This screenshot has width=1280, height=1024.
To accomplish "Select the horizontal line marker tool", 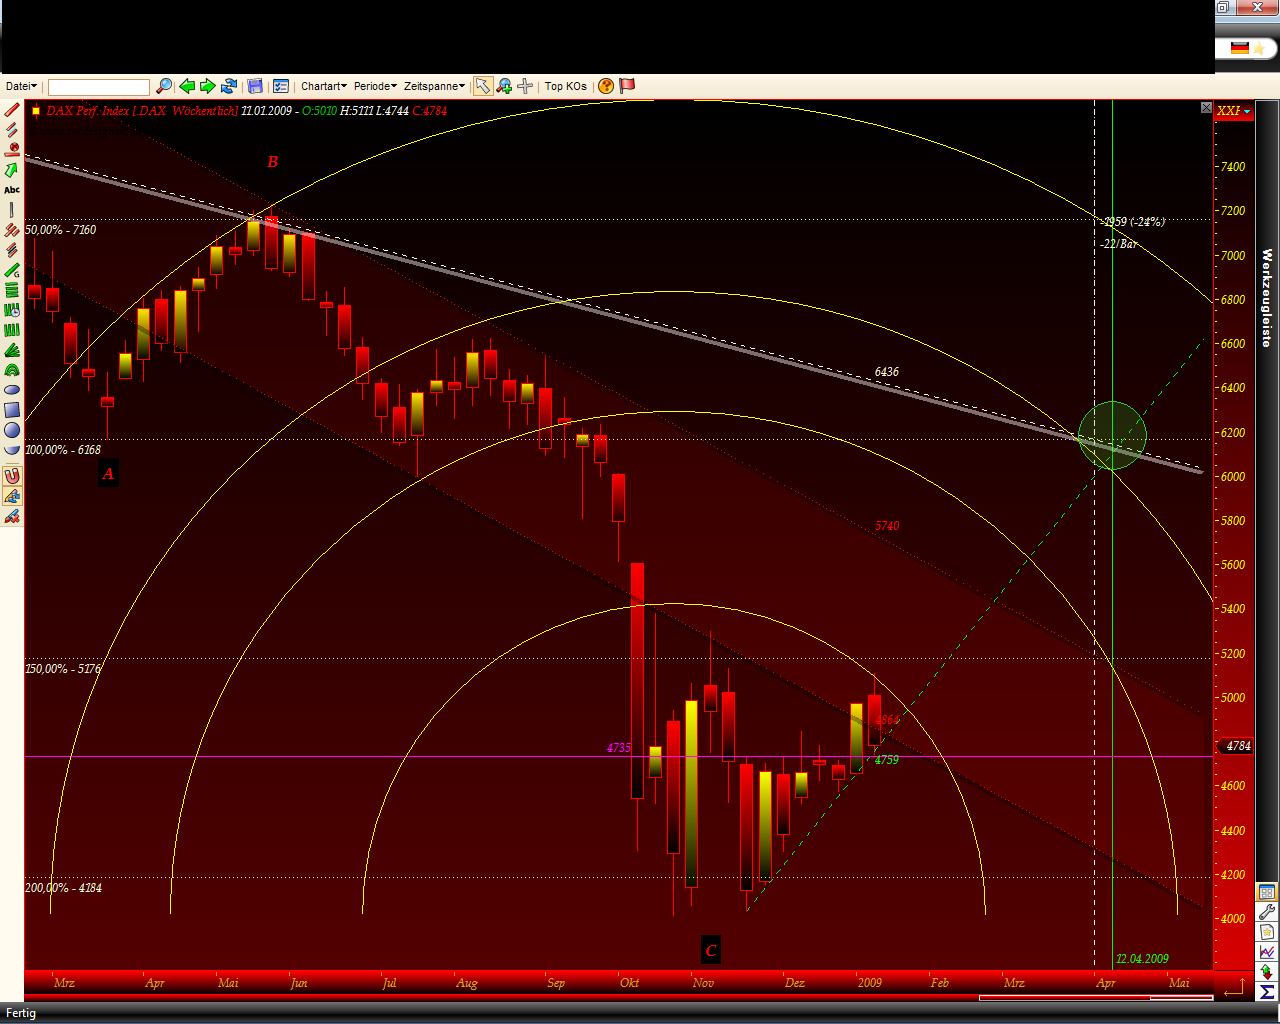I will click(12, 150).
